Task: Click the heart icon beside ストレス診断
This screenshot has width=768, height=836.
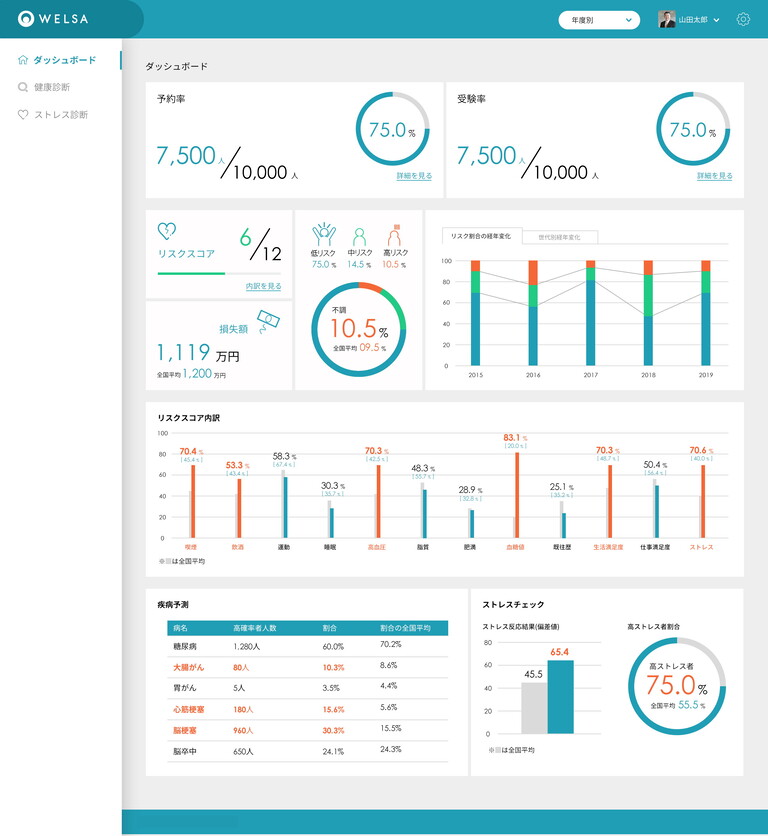Action: [x=23, y=115]
